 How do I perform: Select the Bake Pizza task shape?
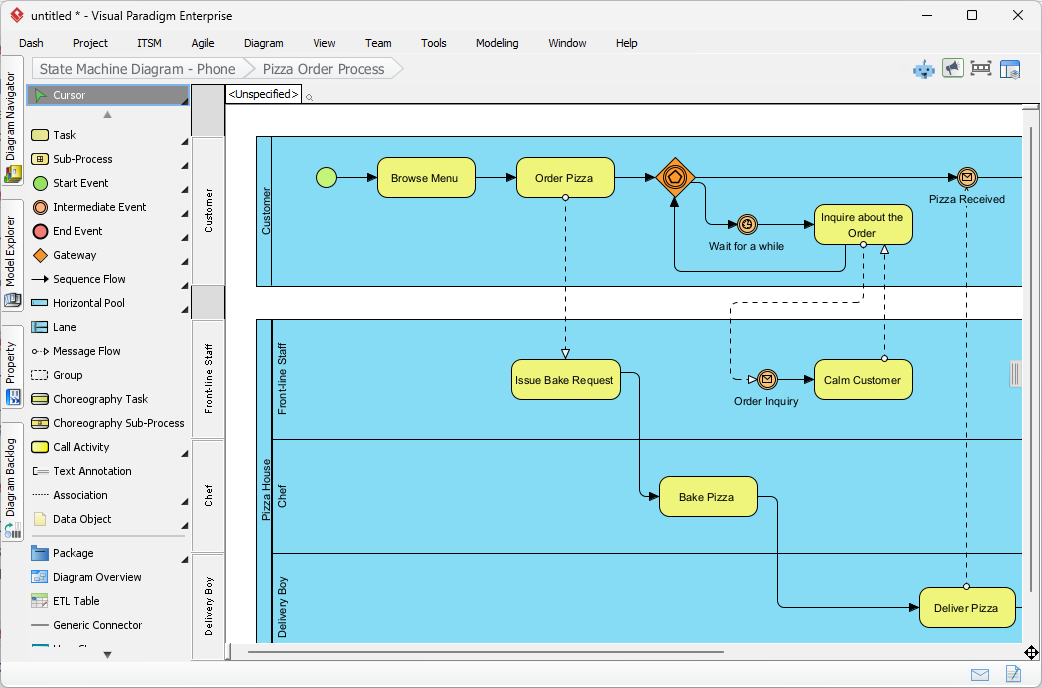pos(708,496)
